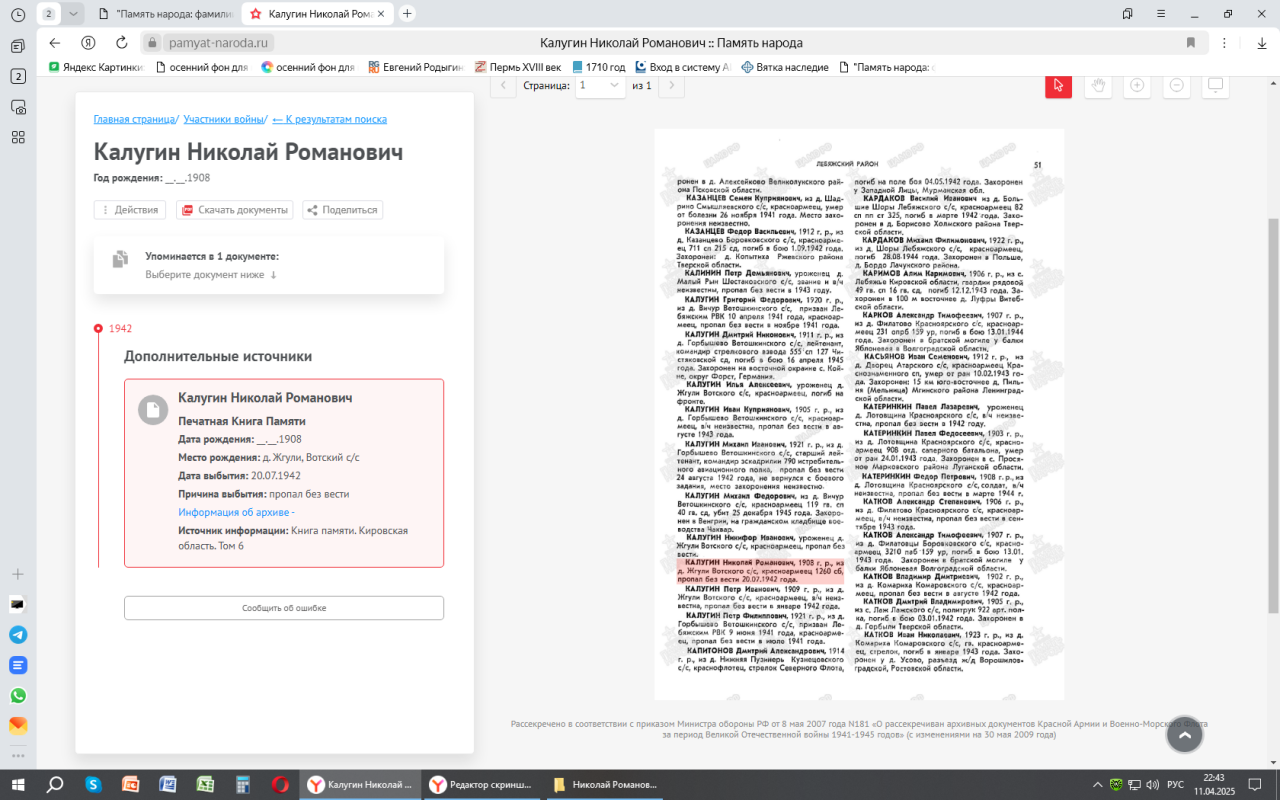Reload the current page
The image size is (1280, 800).
point(121,43)
